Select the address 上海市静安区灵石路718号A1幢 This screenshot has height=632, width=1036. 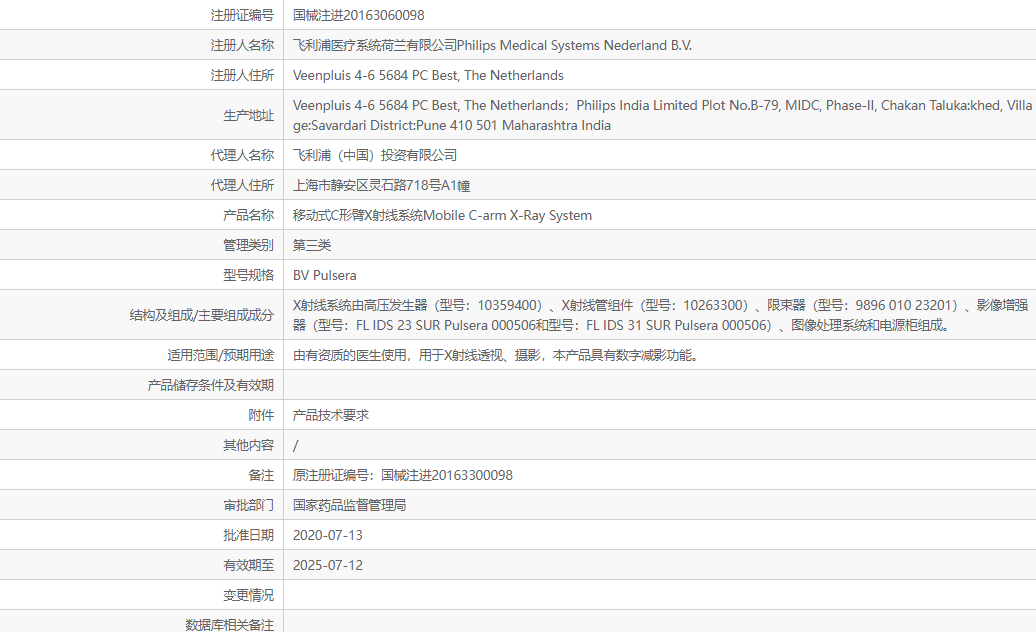point(381,185)
